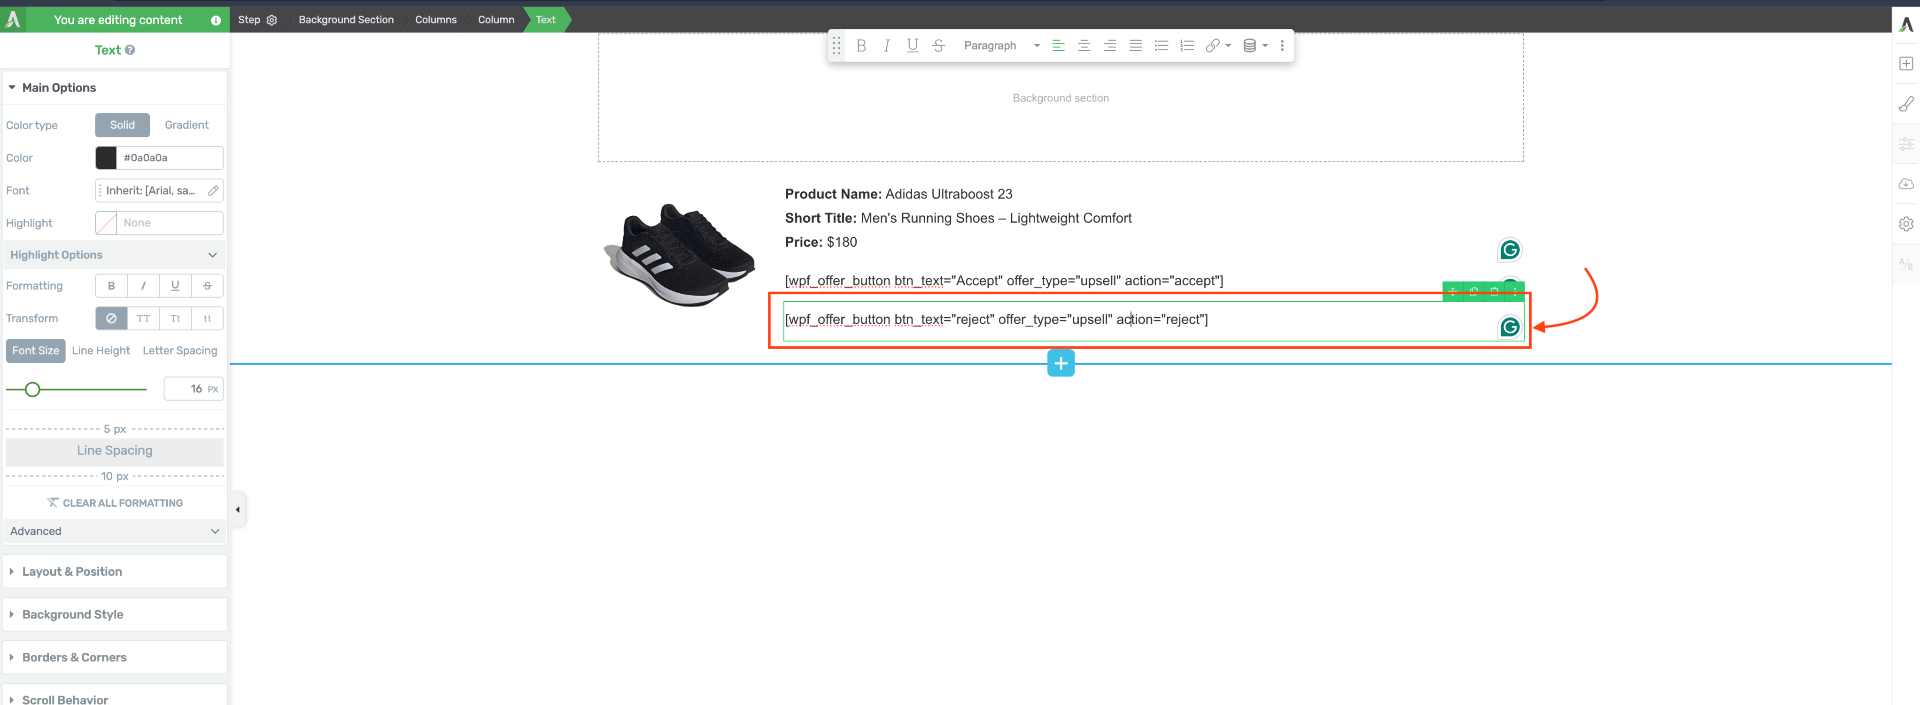Open the link options dropdown arrow
Screen dimensions: 1920x705
1228,46
